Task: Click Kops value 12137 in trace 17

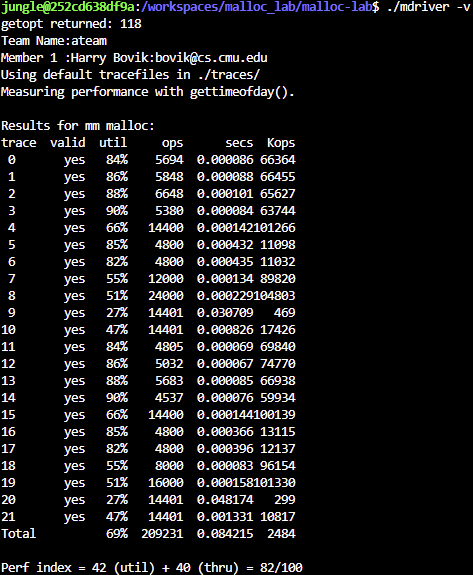Action: 278,448
